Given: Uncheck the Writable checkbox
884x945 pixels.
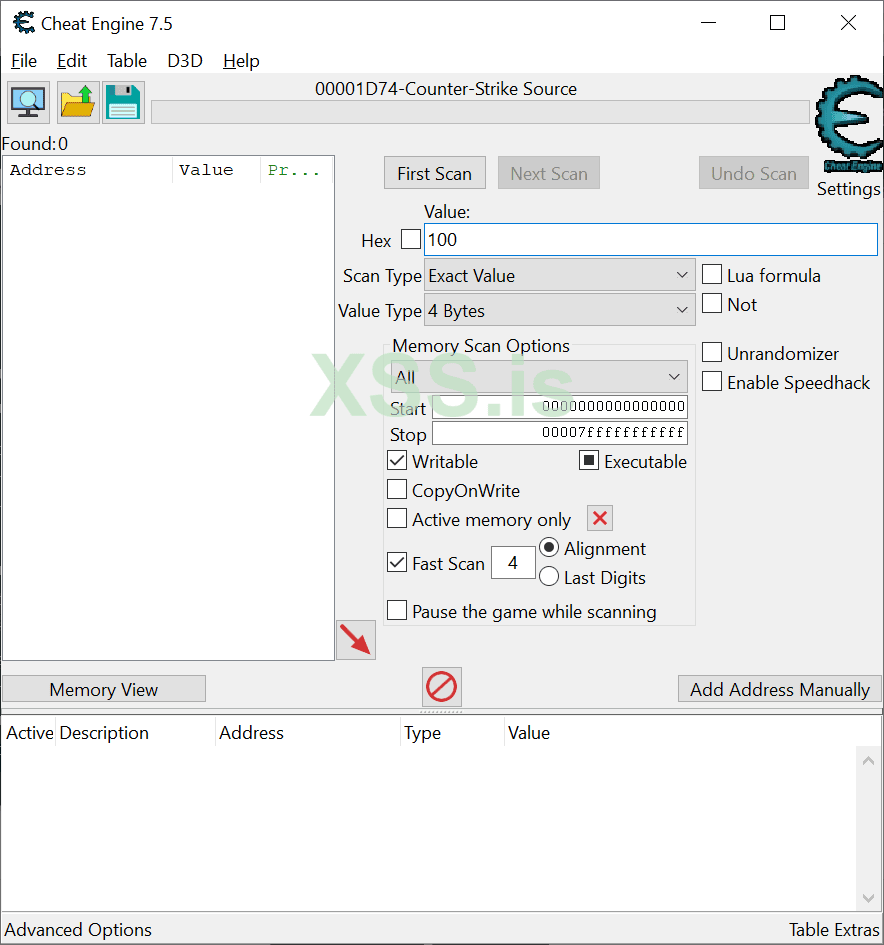Looking at the screenshot, I should (x=397, y=460).
